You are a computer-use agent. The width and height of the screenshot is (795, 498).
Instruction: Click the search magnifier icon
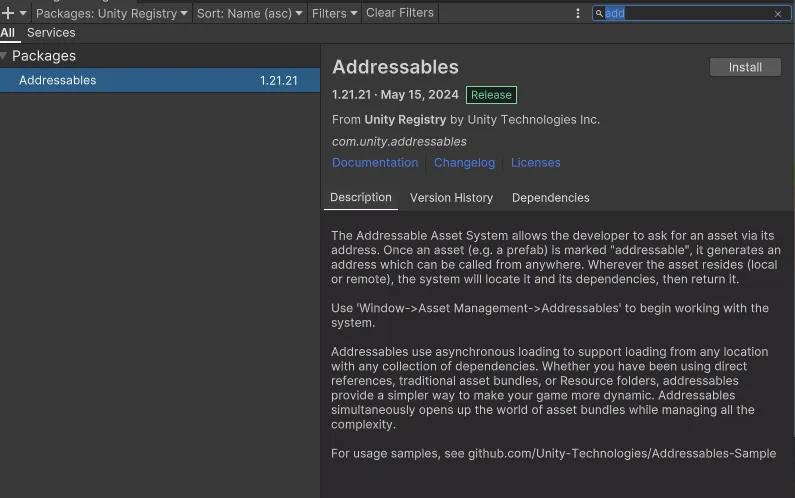pos(599,14)
